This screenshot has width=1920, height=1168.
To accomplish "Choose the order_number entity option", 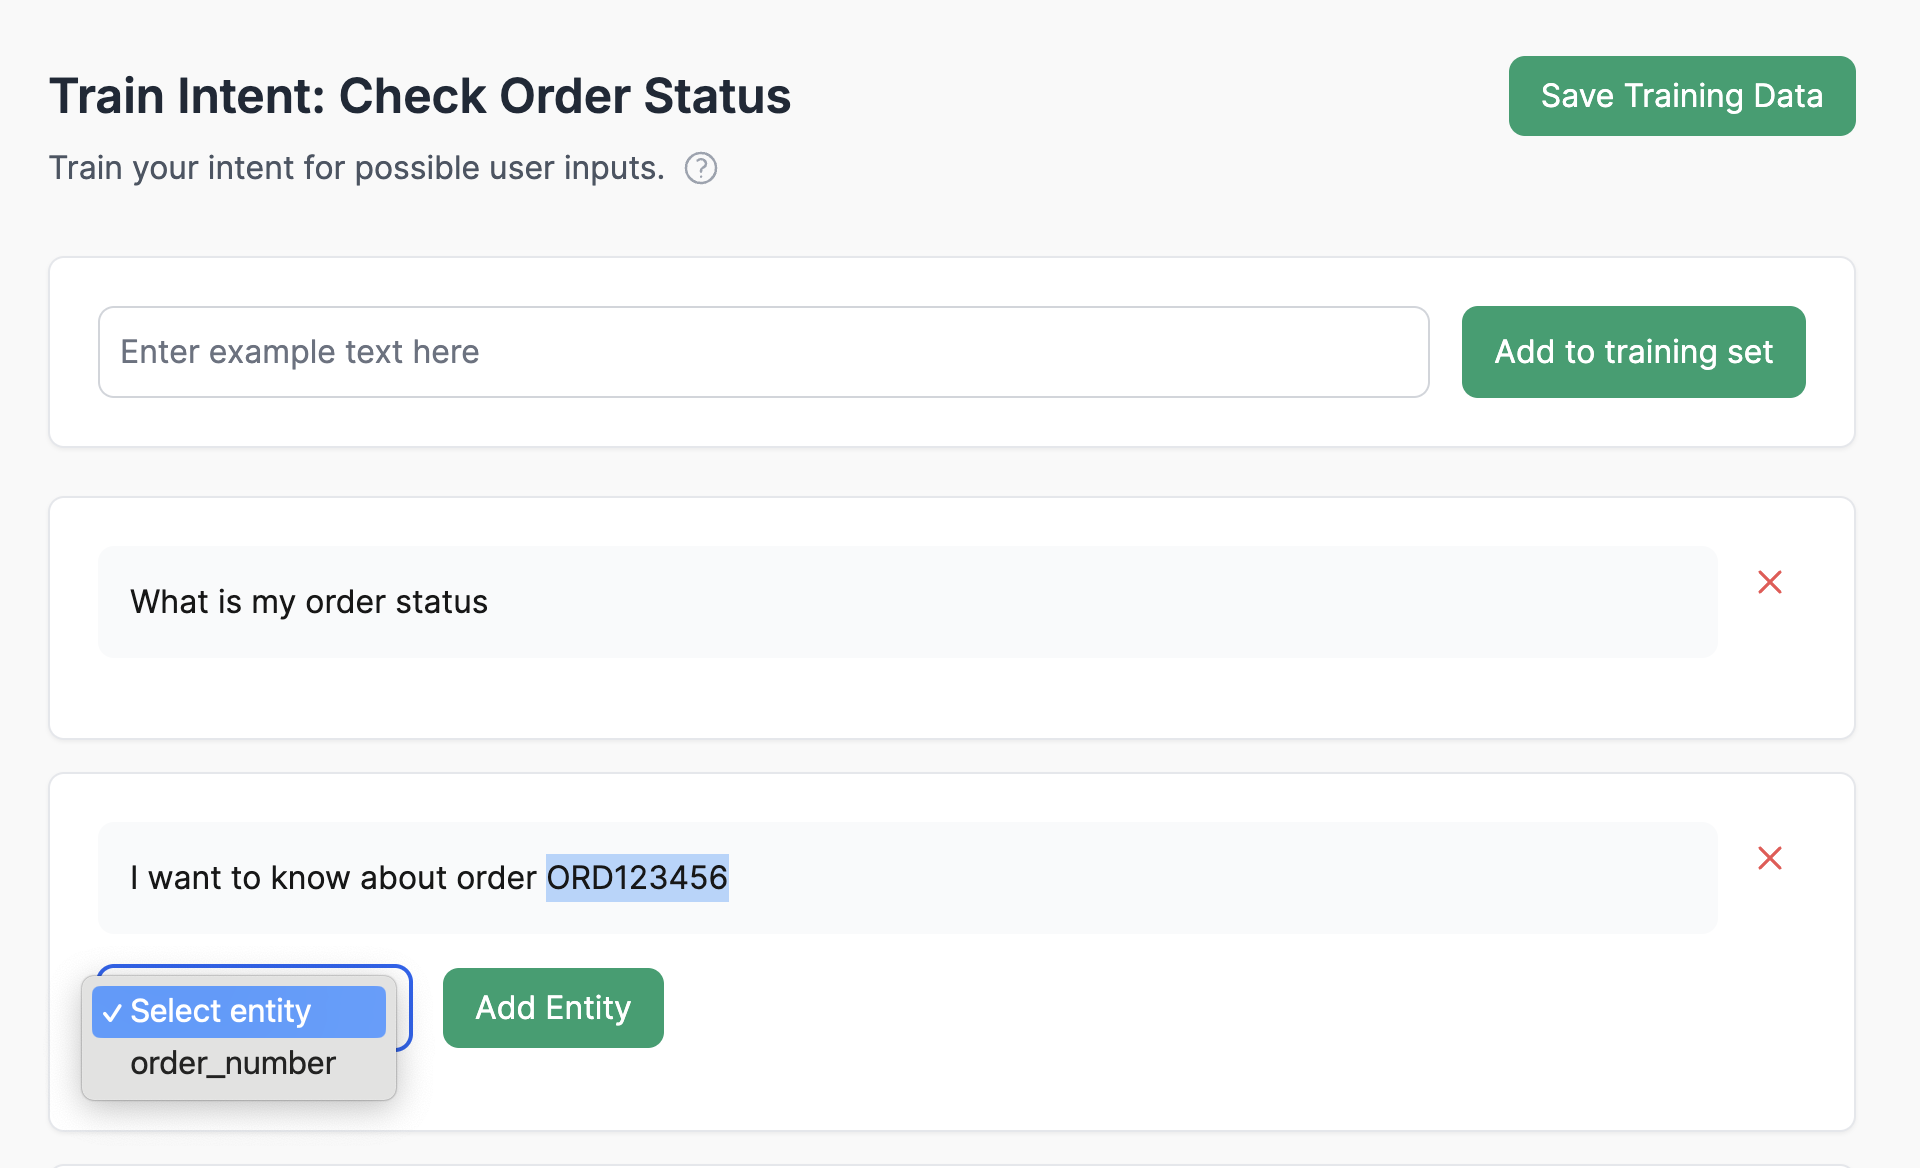I will pos(233,1063).
